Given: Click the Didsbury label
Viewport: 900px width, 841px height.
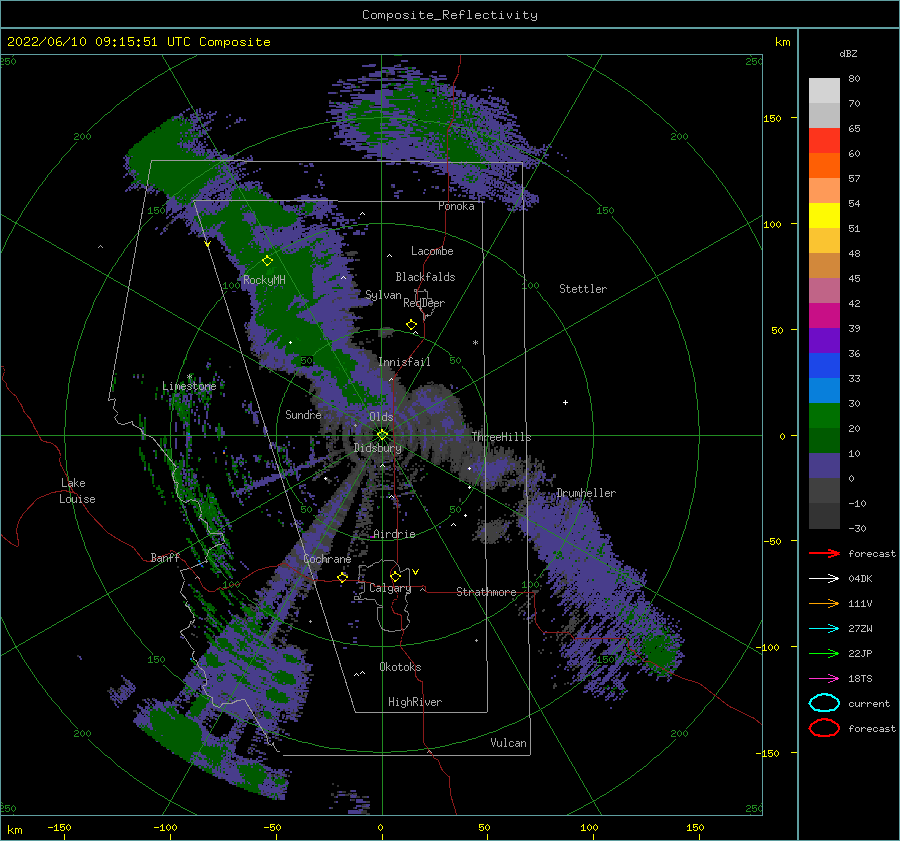Looking at the screenshot, I should [377, 448].
